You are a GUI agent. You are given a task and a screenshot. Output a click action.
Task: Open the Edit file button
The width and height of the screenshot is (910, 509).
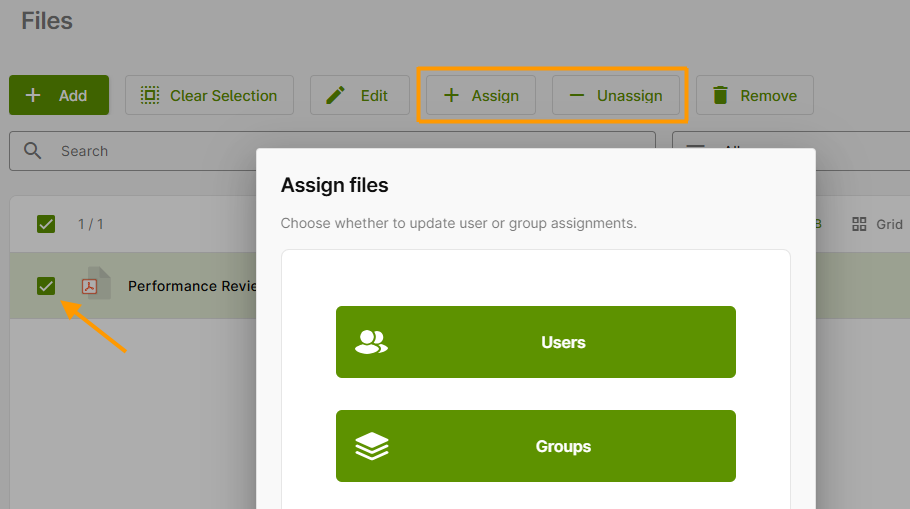[360, 95]
